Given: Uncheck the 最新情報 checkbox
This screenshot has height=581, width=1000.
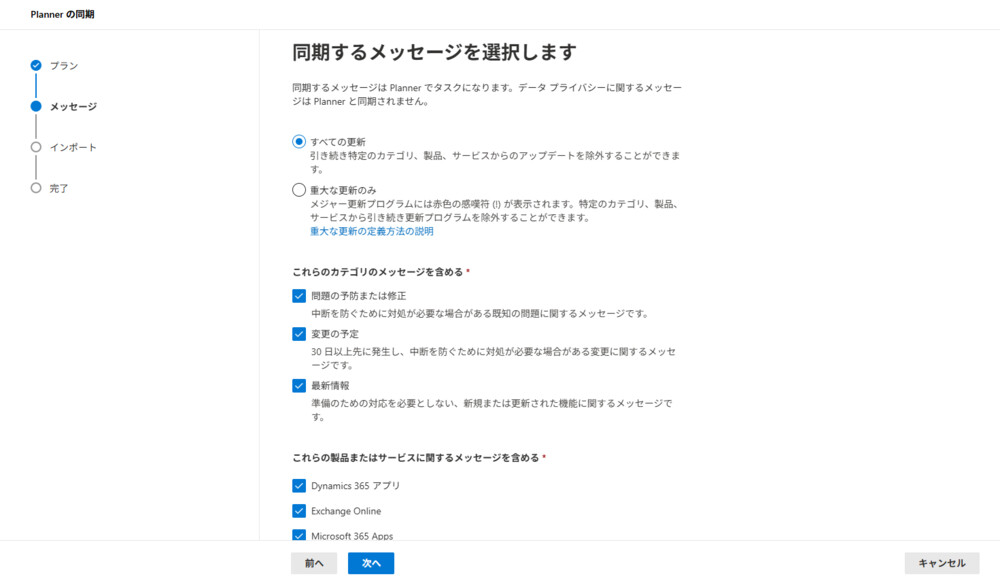Looking at the screenshot, I should pos(299,385).
